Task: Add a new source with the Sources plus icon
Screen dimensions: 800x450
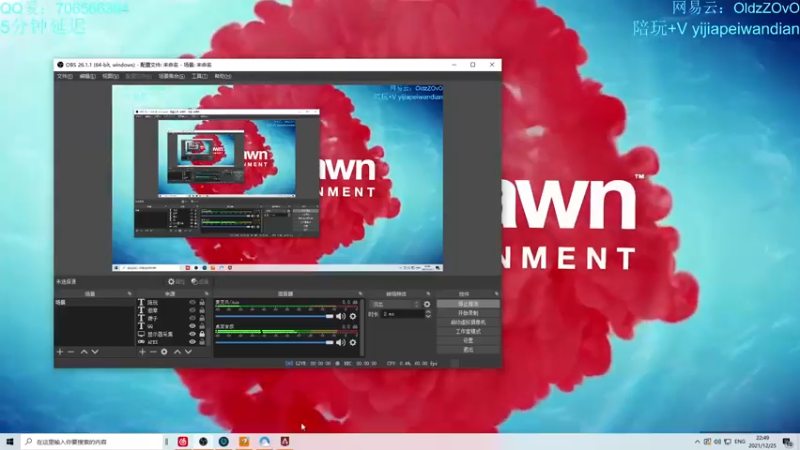Action: 142,352
